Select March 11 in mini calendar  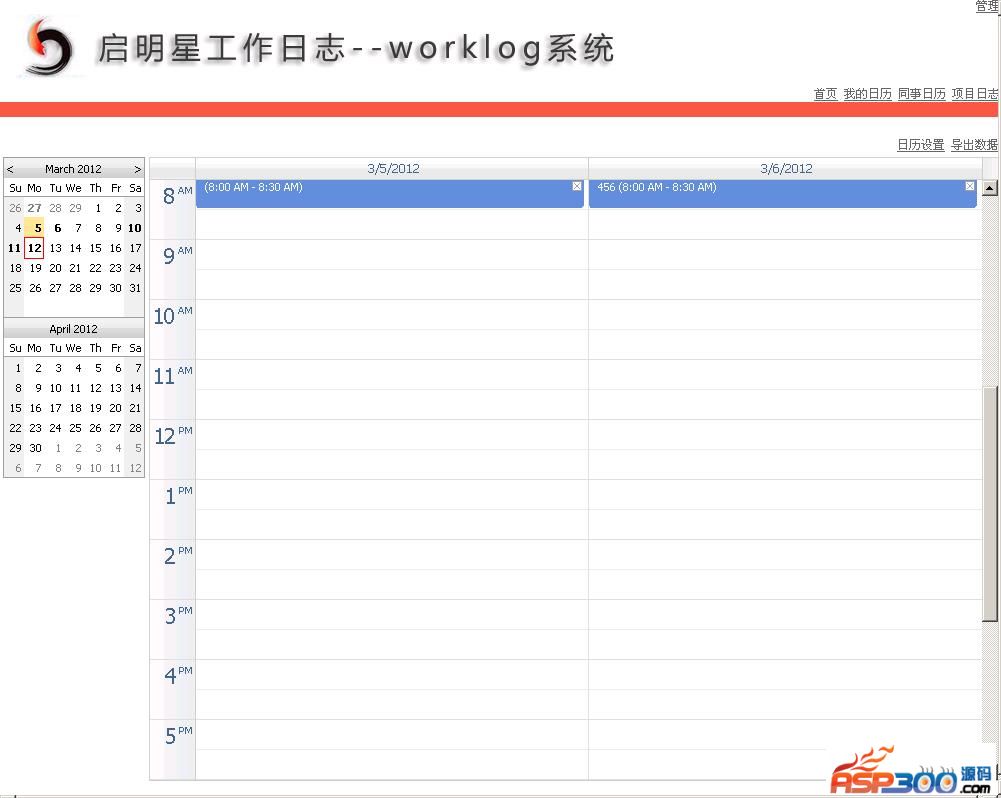(15, 248)
